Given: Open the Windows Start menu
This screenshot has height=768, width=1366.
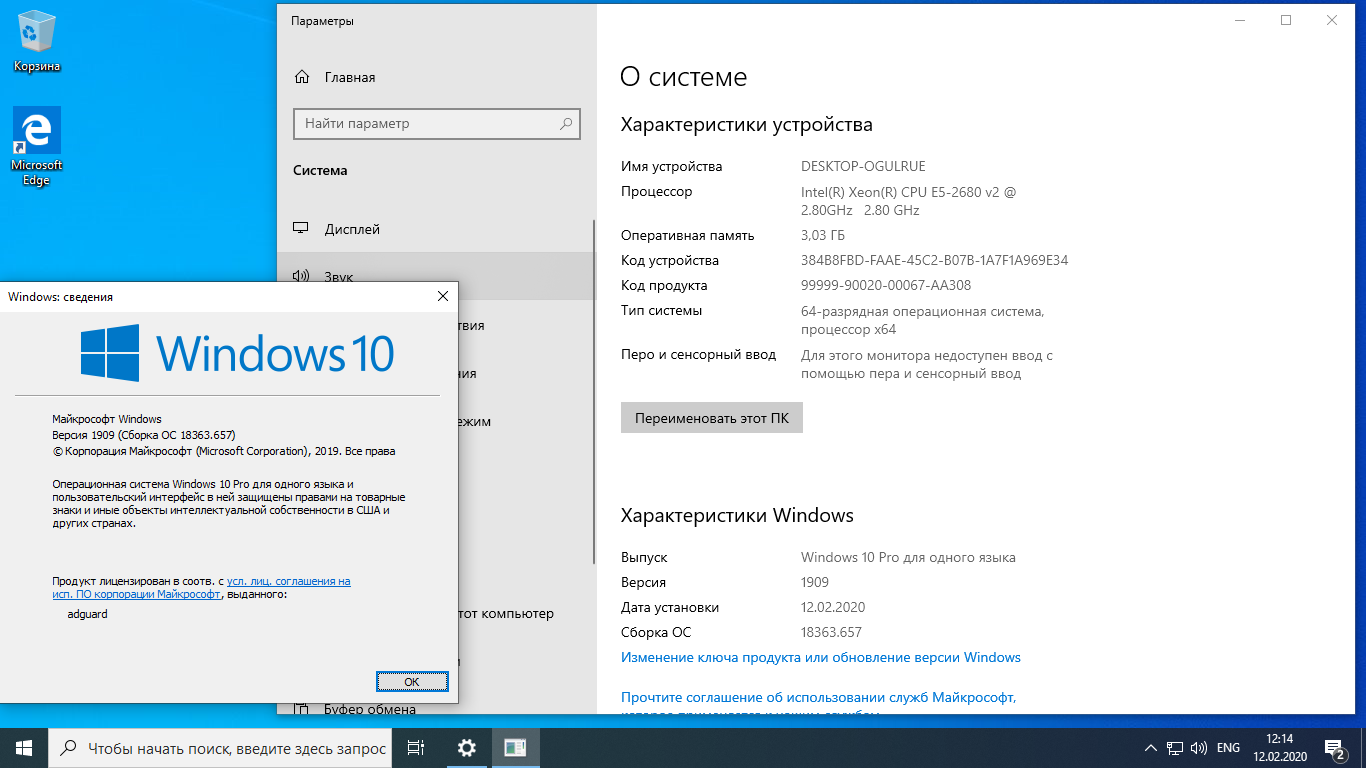Looking at the screenshot, I should click(24, 748).
